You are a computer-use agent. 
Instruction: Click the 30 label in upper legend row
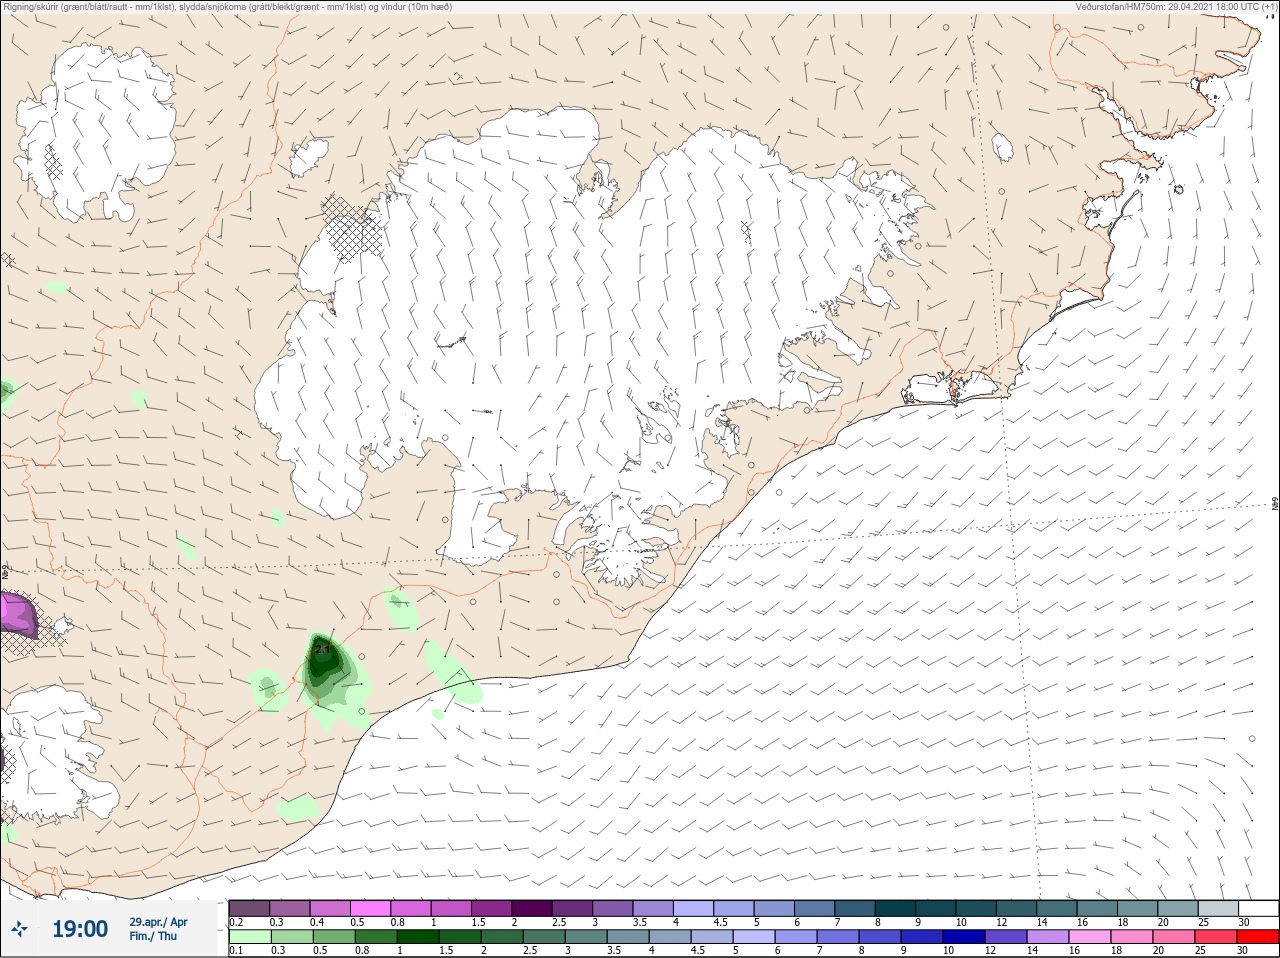click(1244, 922)
